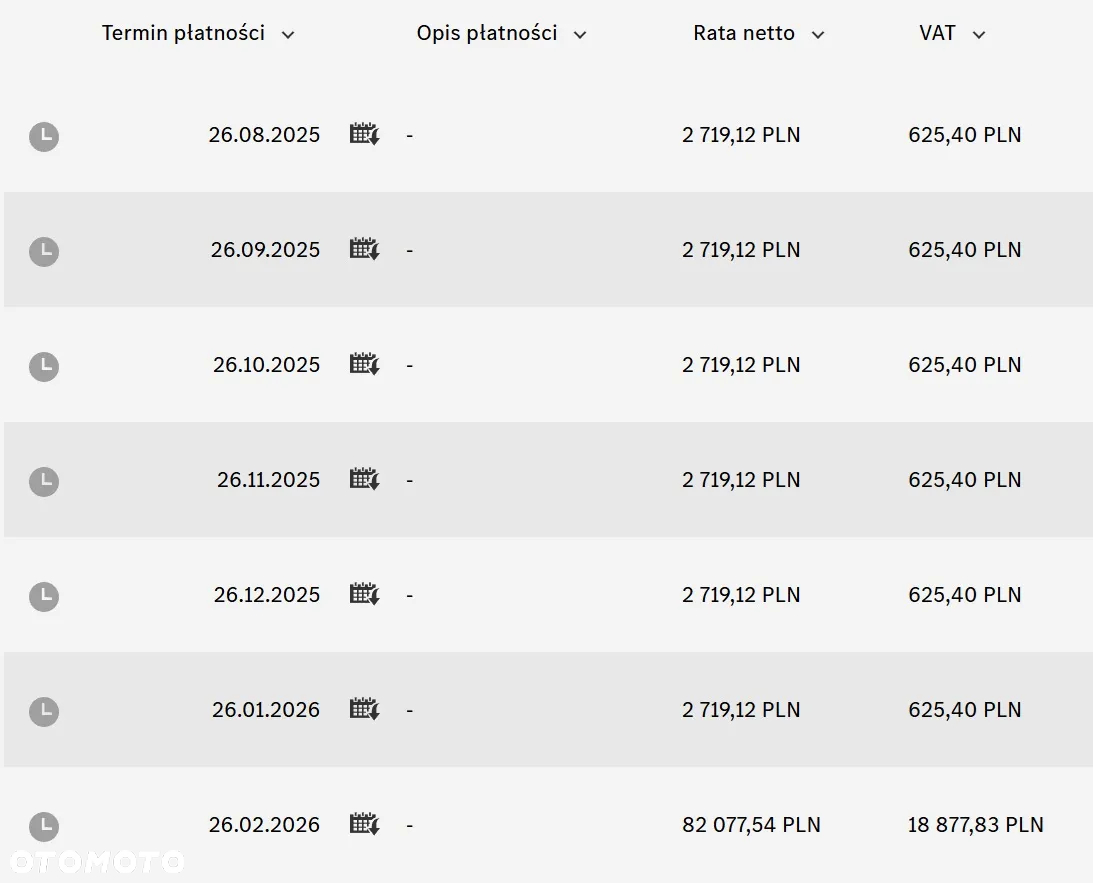Viewport: 1093px width, 883px height.
Task: Open calendar icon next to 26.11.2025
Action: [365, 479]
